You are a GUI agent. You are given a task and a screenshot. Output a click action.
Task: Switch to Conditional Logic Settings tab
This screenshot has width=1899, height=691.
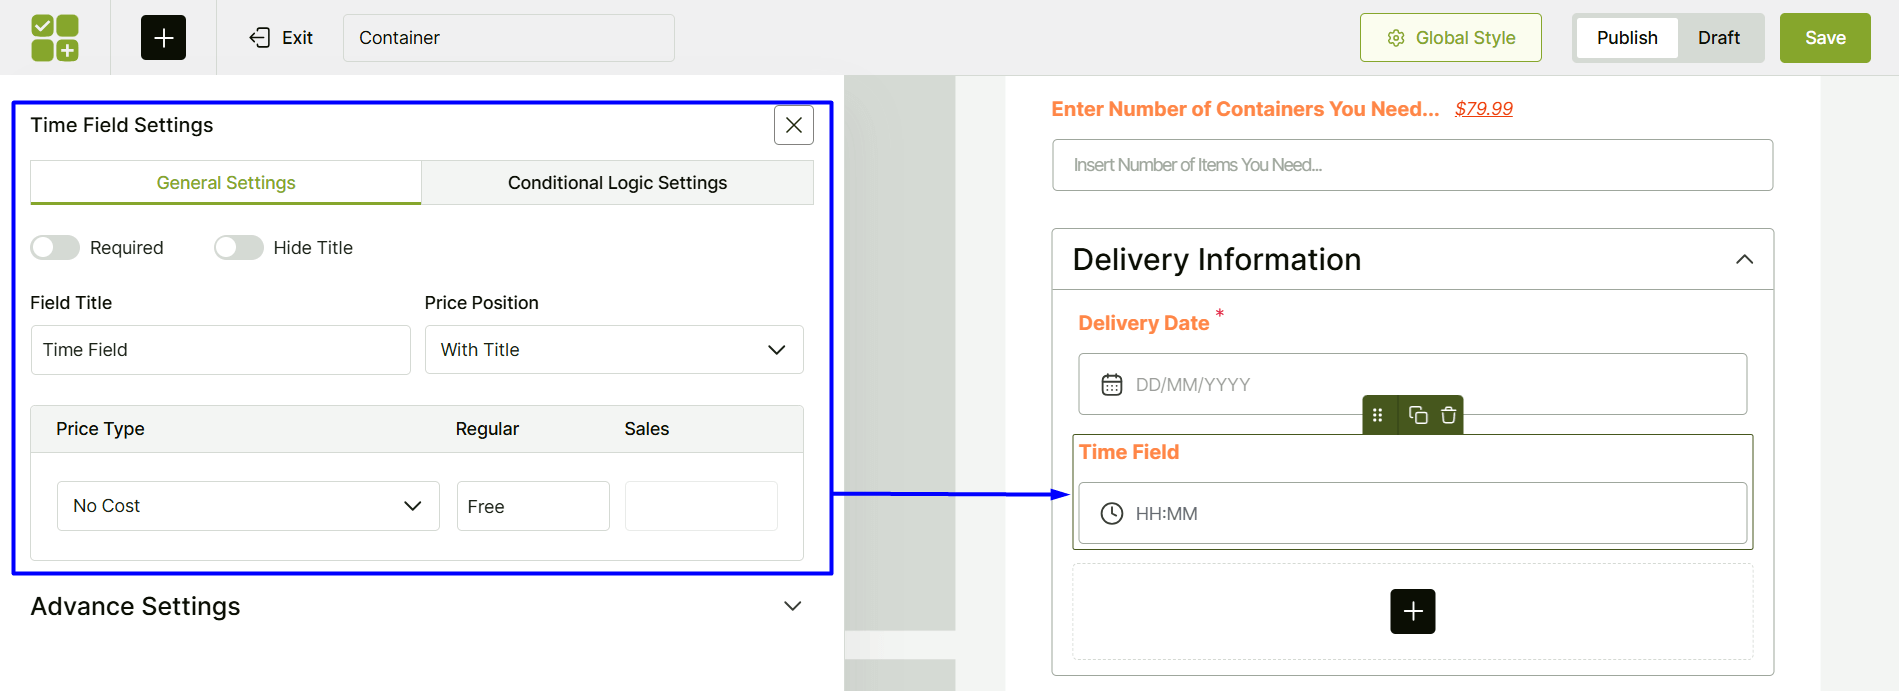pos(617,183)
